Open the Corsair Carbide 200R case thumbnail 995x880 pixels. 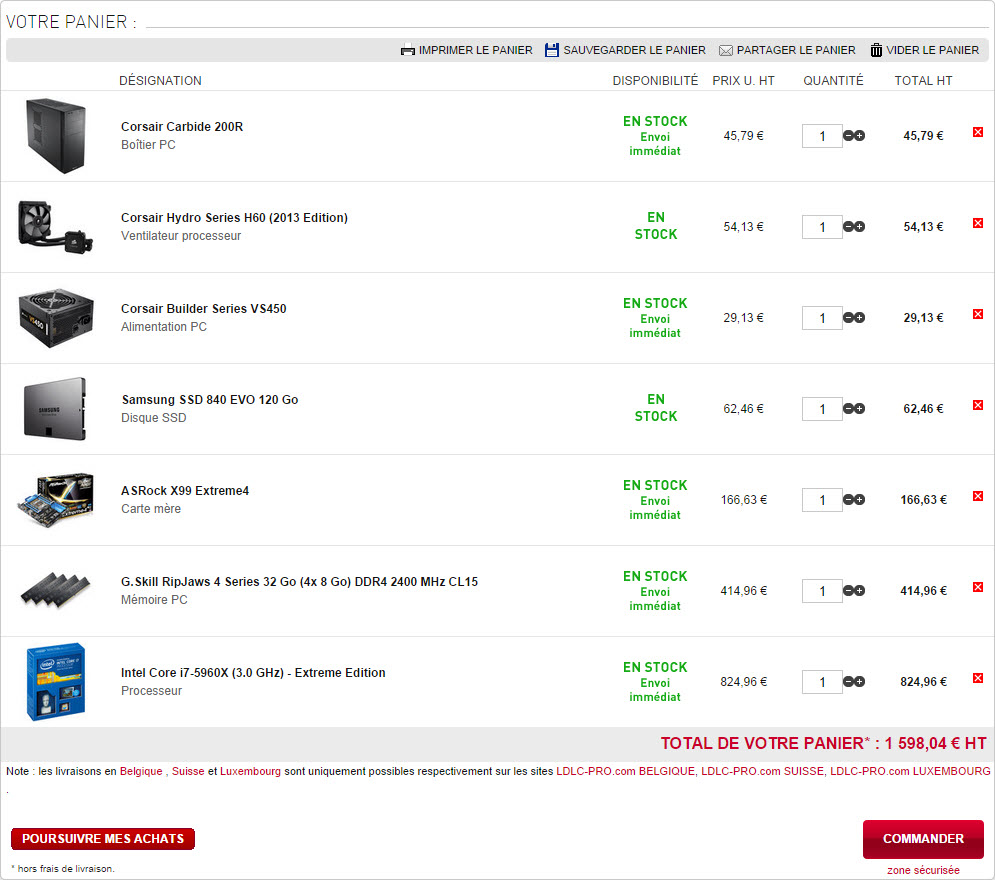[x=56, y=136]
